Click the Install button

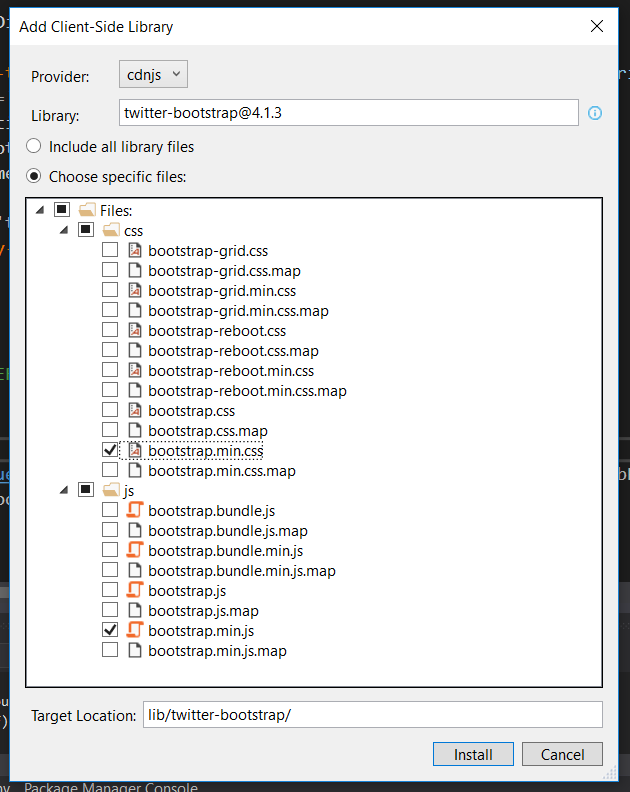click(473, 754)
